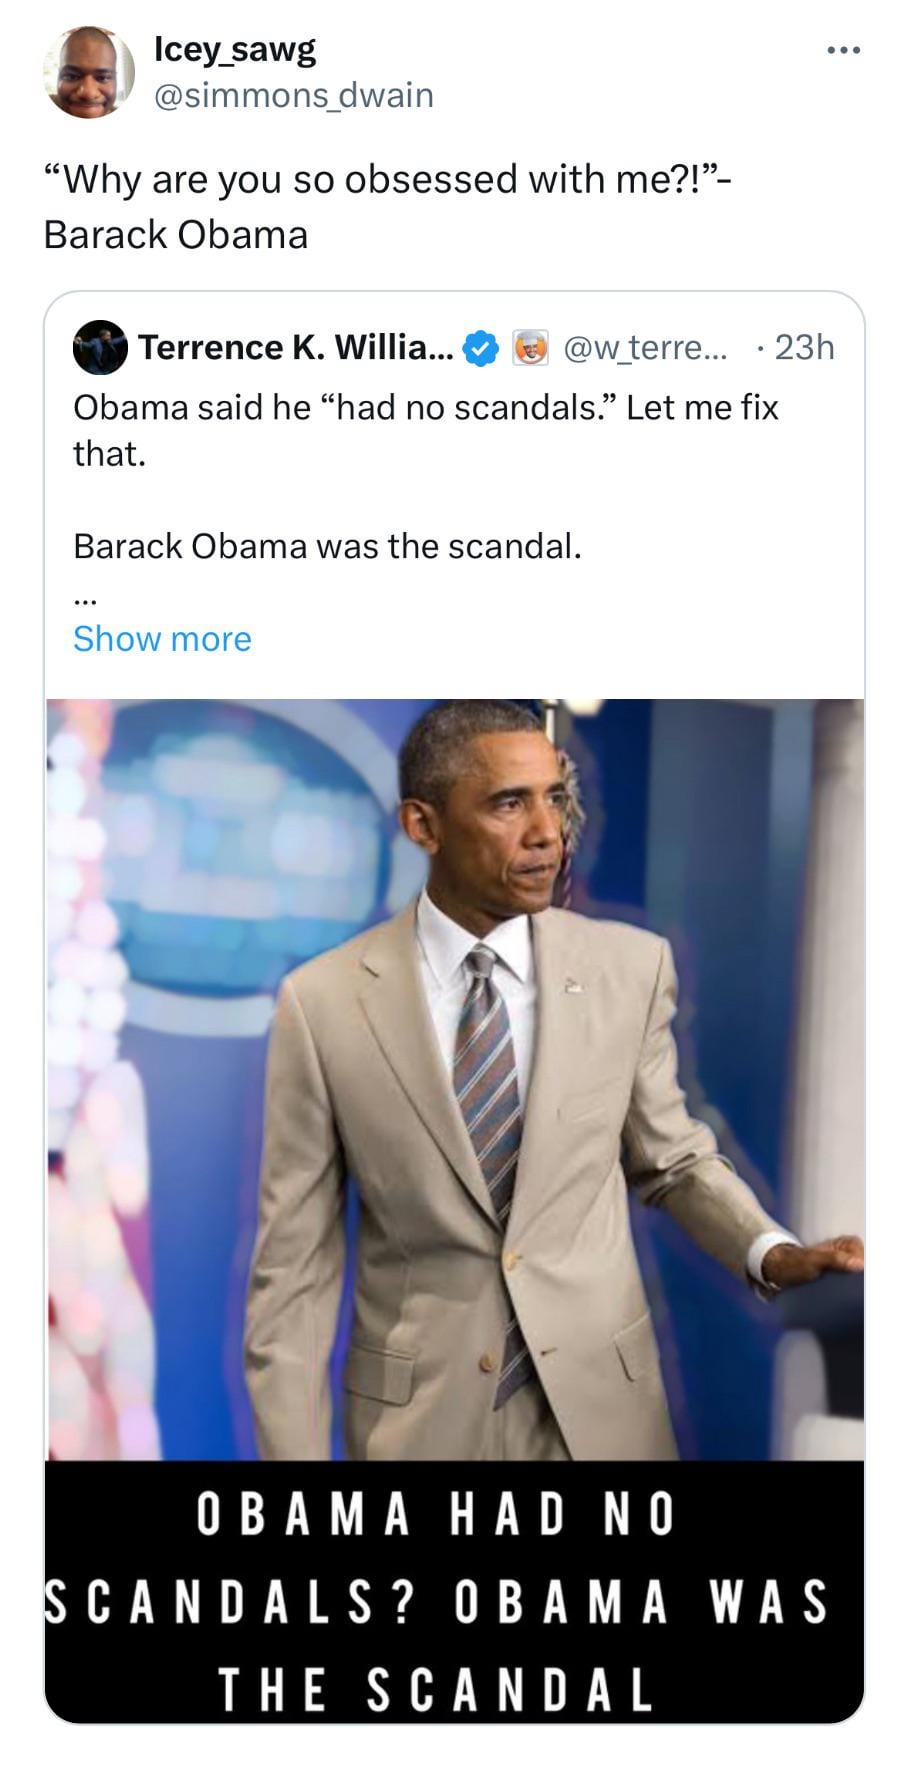
Task: Open Icey_sawg's profile picture
Action: tap(88, 72)
